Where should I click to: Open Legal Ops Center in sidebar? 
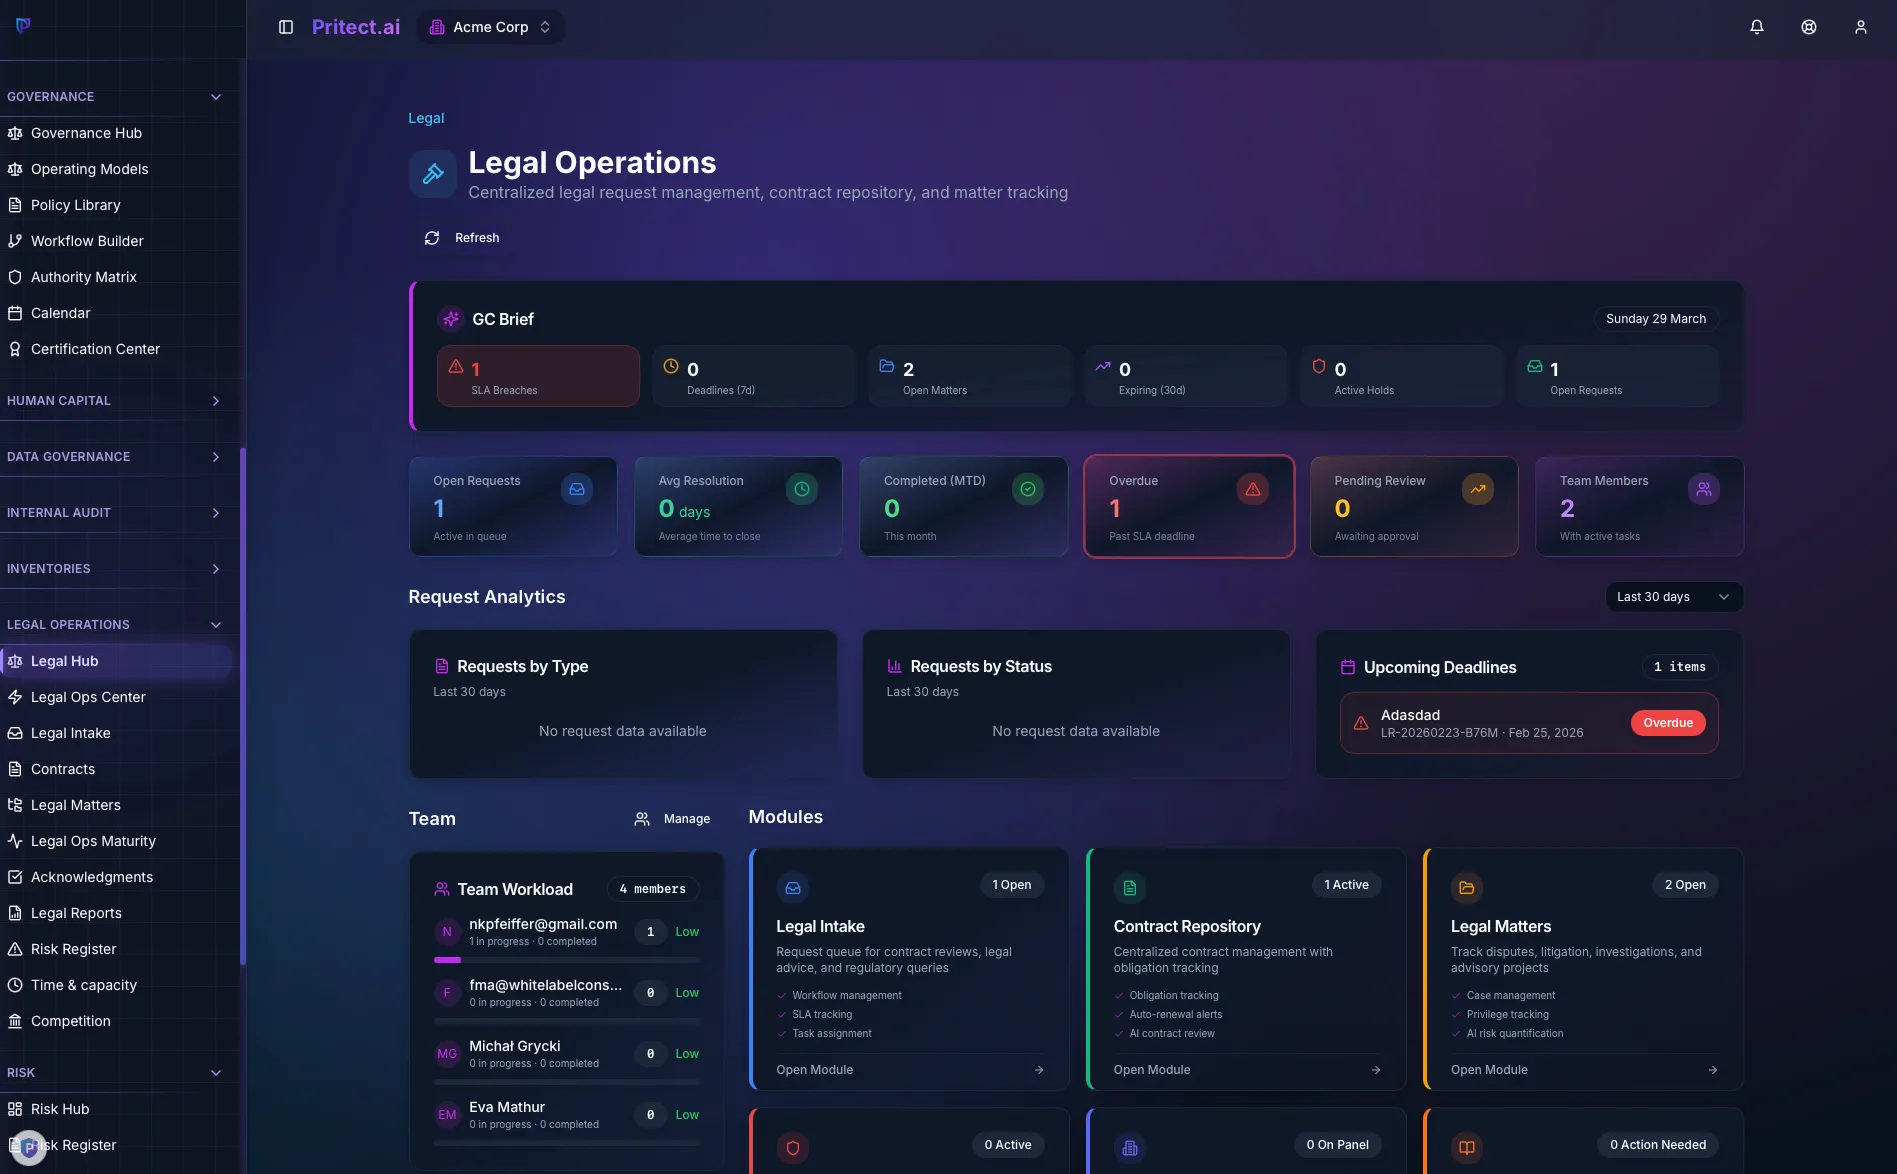(x=116, y=697)
